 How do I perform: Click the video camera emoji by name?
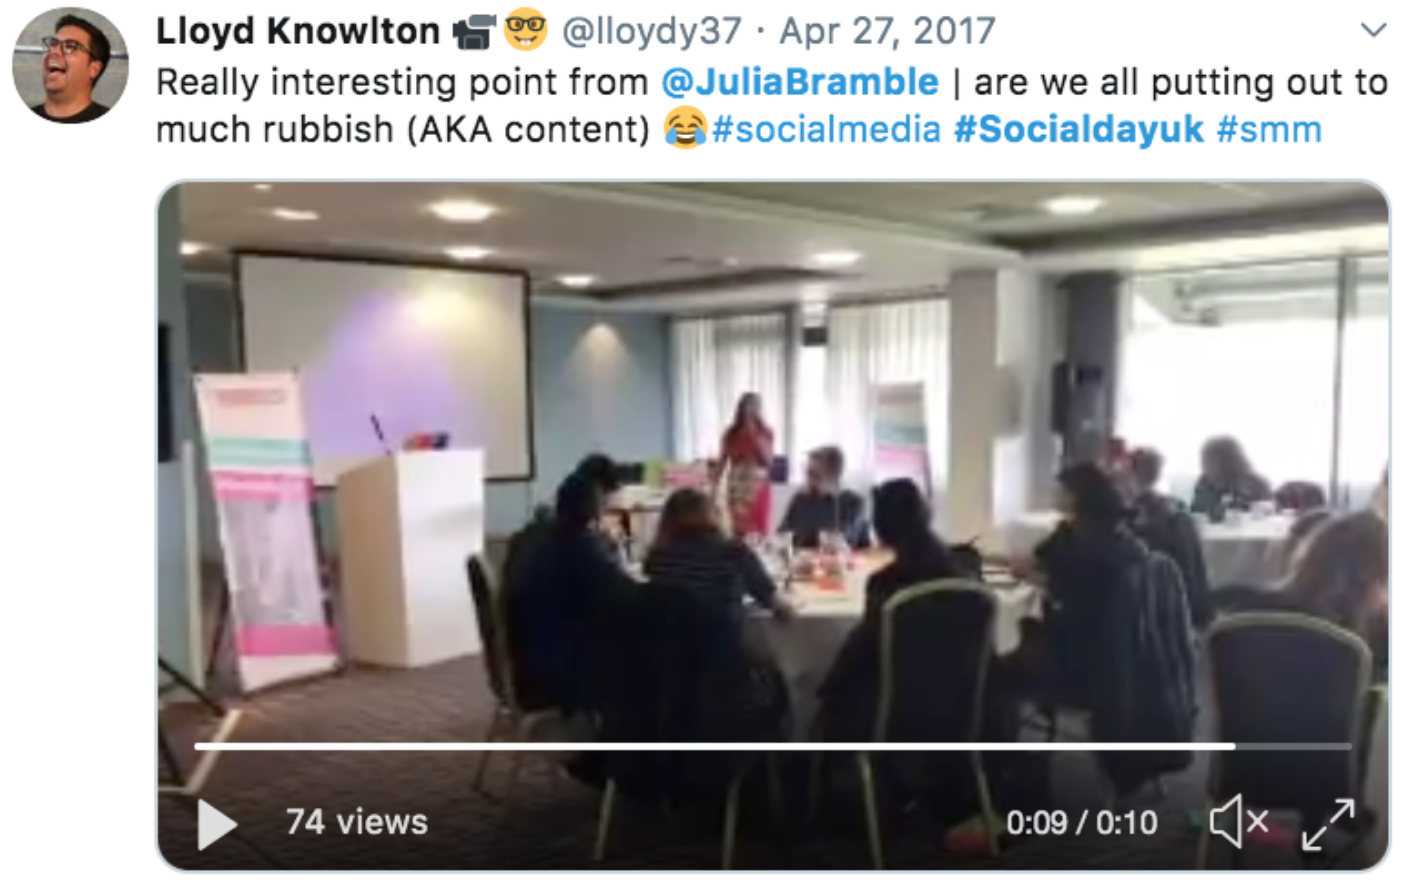pyautogui.click(x=474, y=32)
